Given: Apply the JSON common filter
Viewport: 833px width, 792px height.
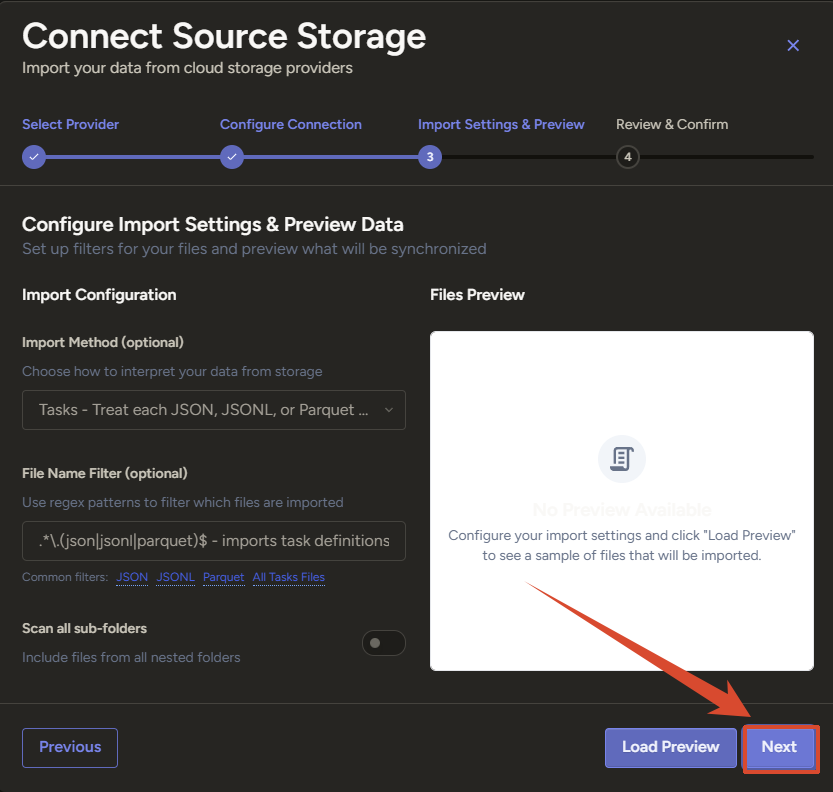Looking at the screenshot, I should pos(132,577).
